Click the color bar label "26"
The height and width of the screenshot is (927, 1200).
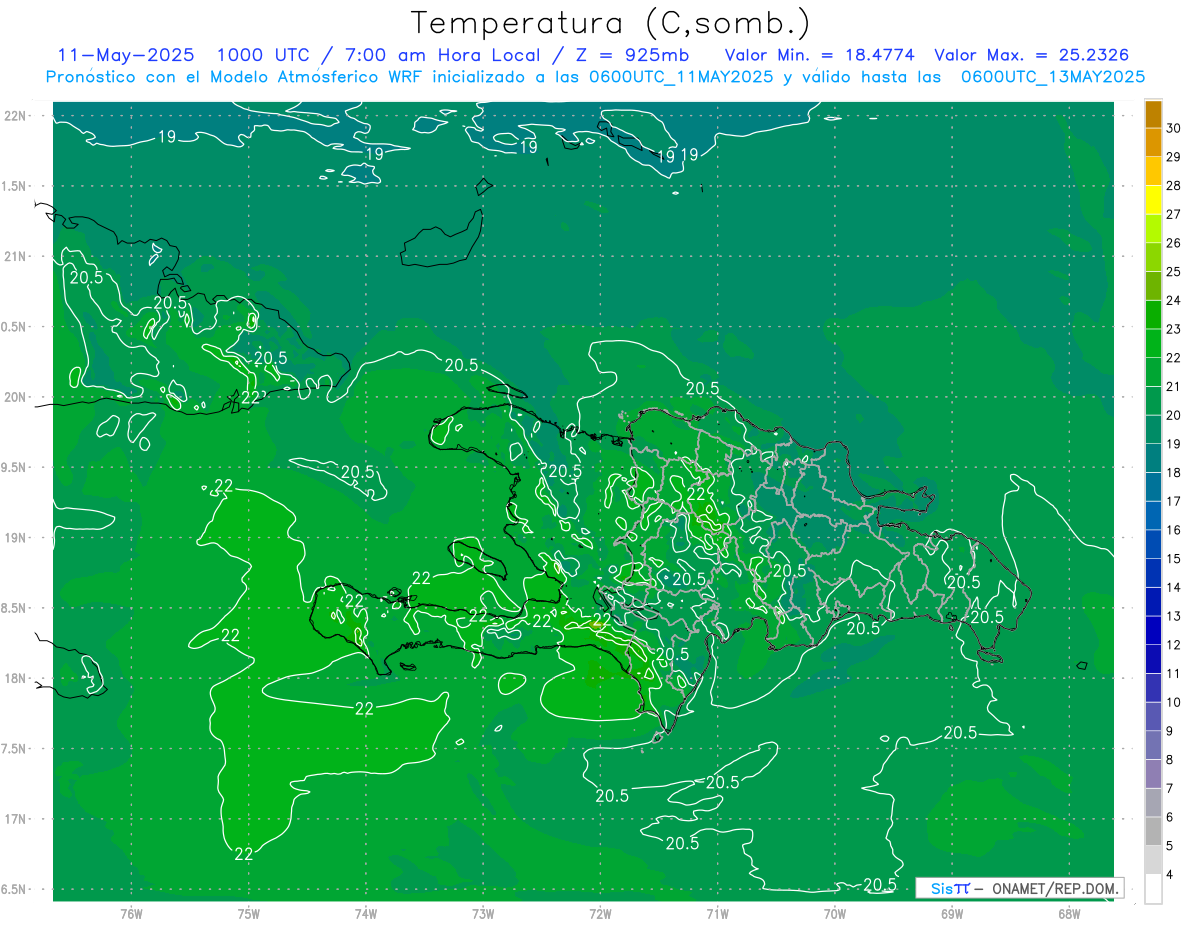tap(1174, 243)
